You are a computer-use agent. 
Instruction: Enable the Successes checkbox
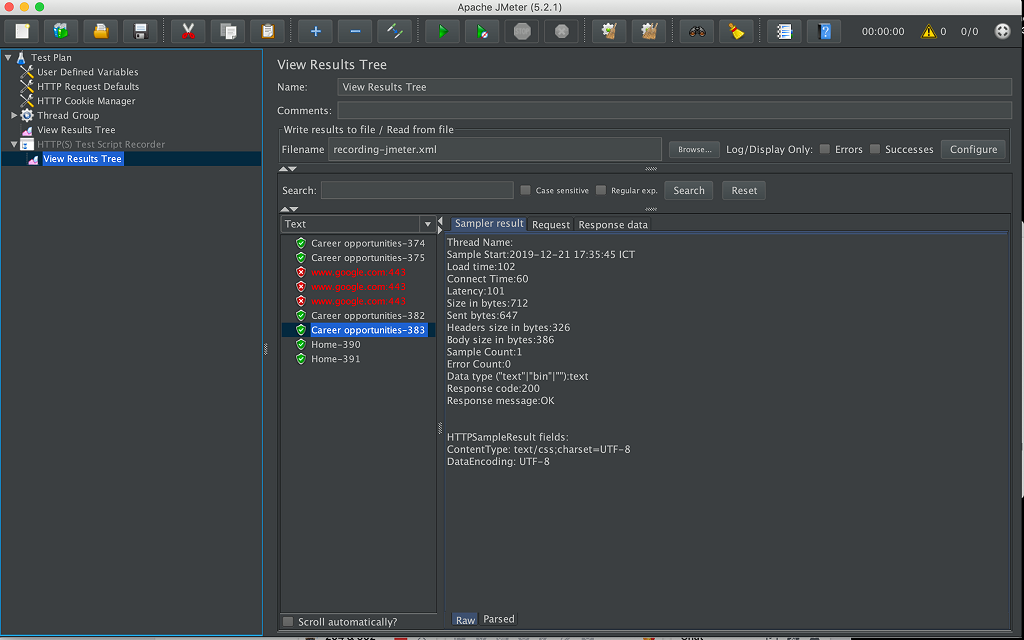pos(875,149)
